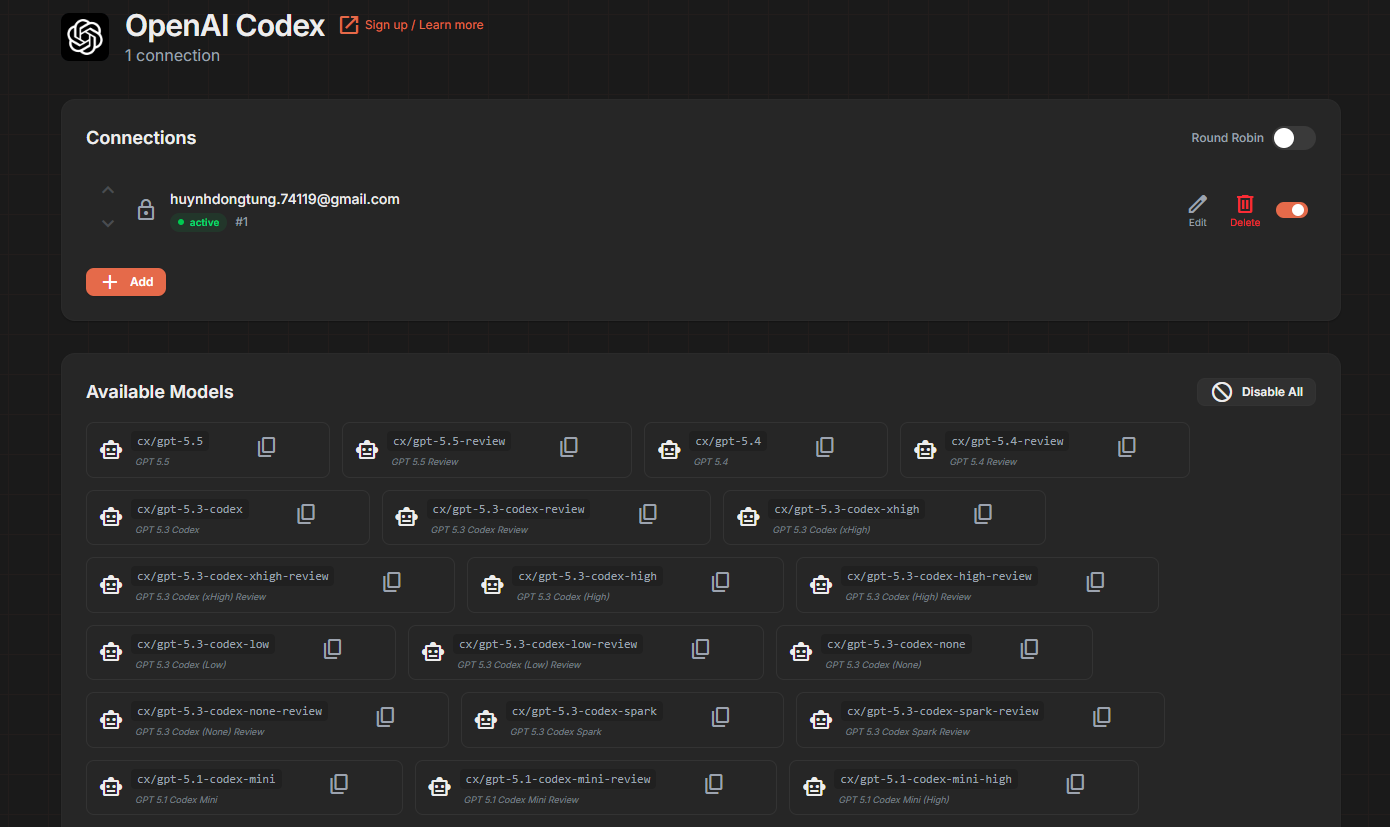This screenshot has height=827, width=1390.
Task: Click the cx/gpt-5.4-review model name
Action: [1007, 441]
